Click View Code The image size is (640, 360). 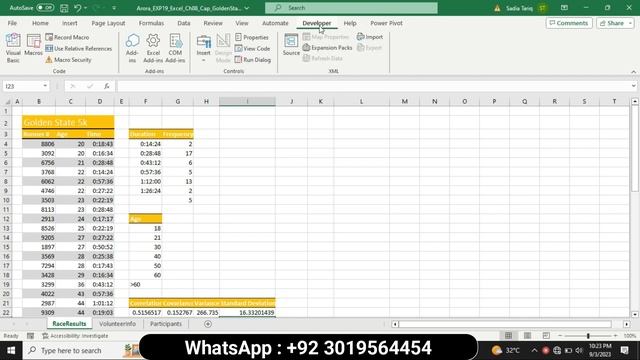[x=253, y=49]
